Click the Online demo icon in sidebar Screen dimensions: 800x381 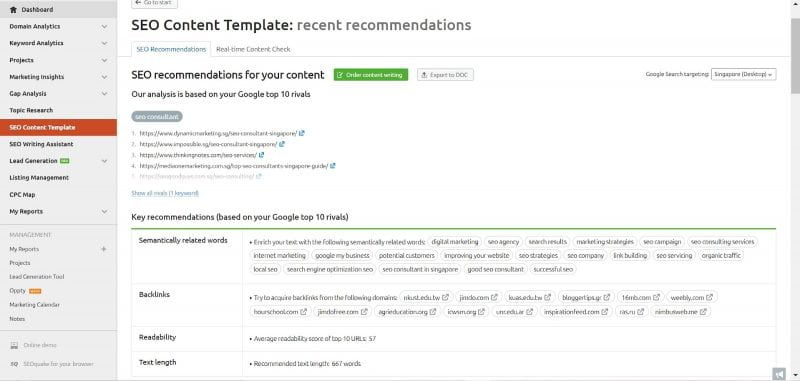pos(14,345)
